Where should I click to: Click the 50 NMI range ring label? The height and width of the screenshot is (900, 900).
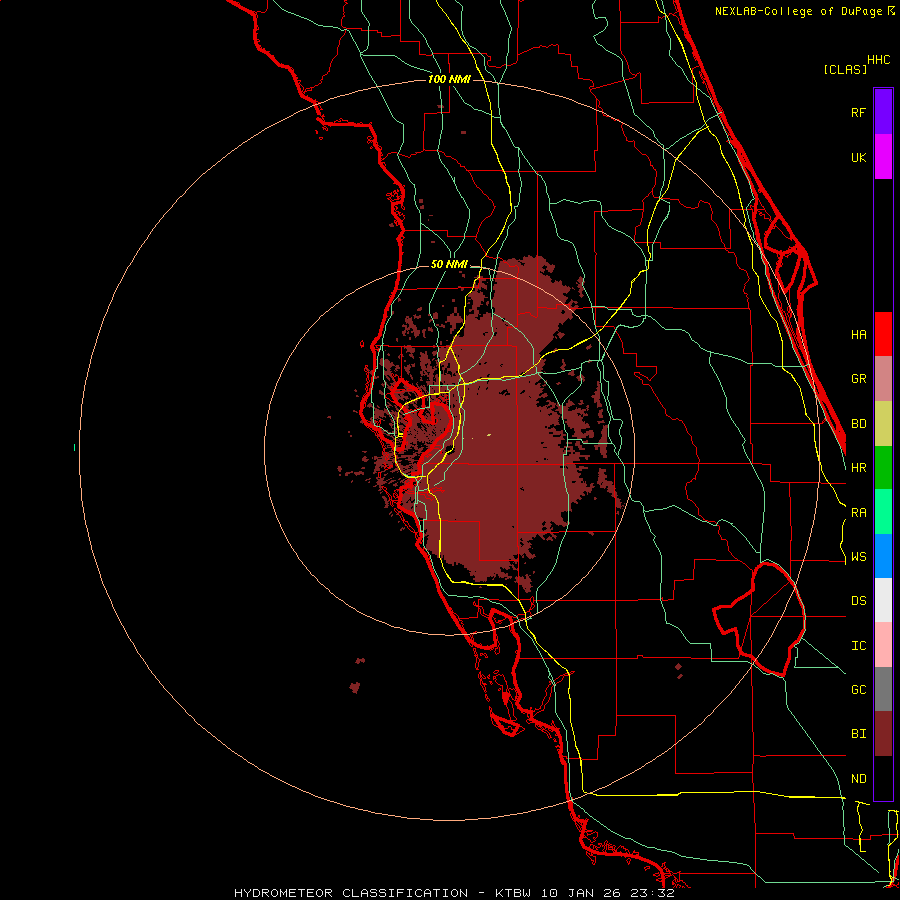[x=449, y=264]
